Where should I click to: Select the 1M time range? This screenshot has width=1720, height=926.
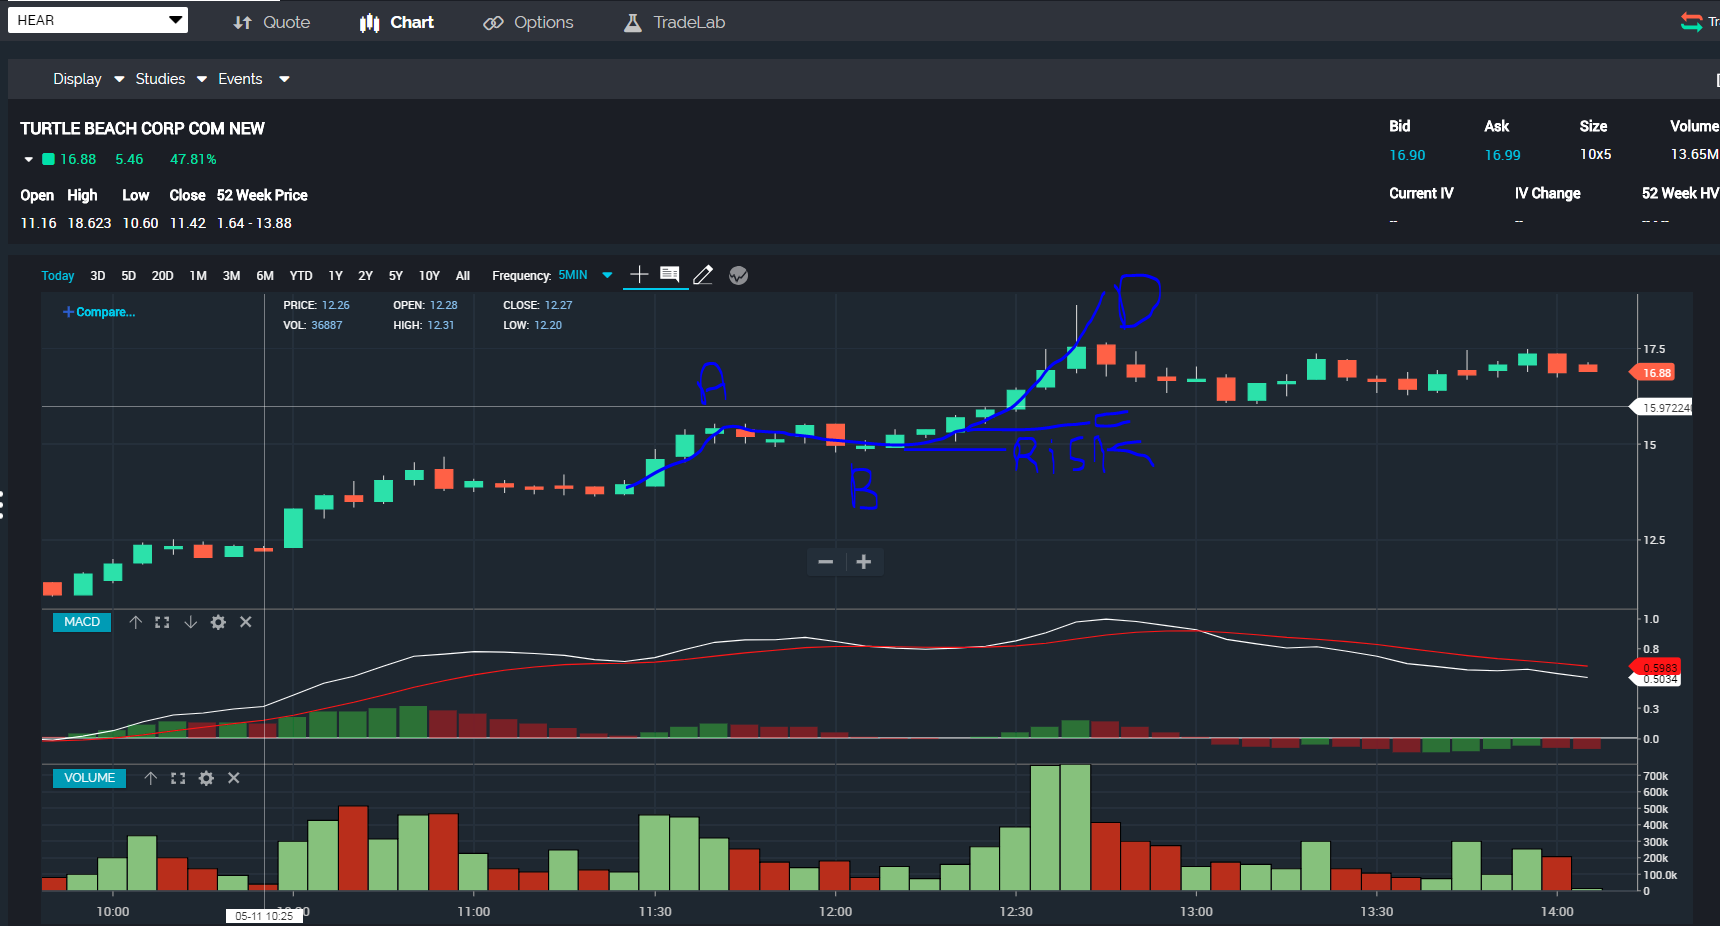point(198,276)
